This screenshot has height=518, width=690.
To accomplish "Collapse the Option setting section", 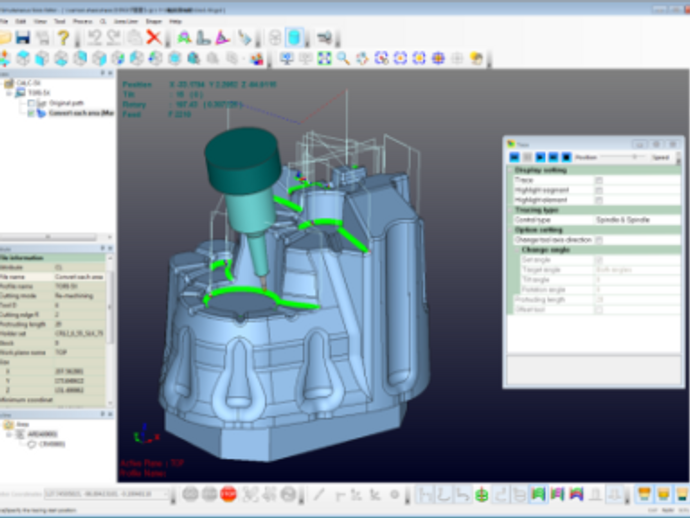I will (511, 230).
